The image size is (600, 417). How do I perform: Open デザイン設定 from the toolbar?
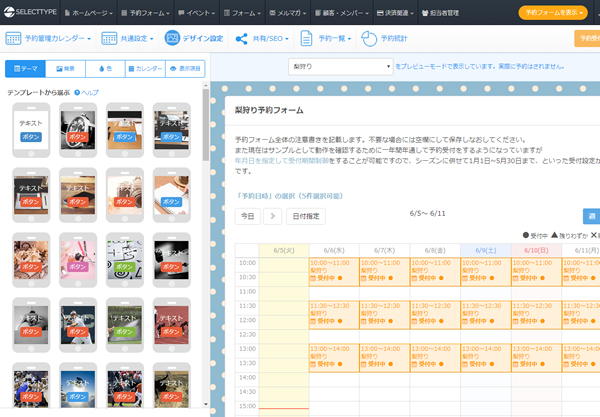[194, 39]
